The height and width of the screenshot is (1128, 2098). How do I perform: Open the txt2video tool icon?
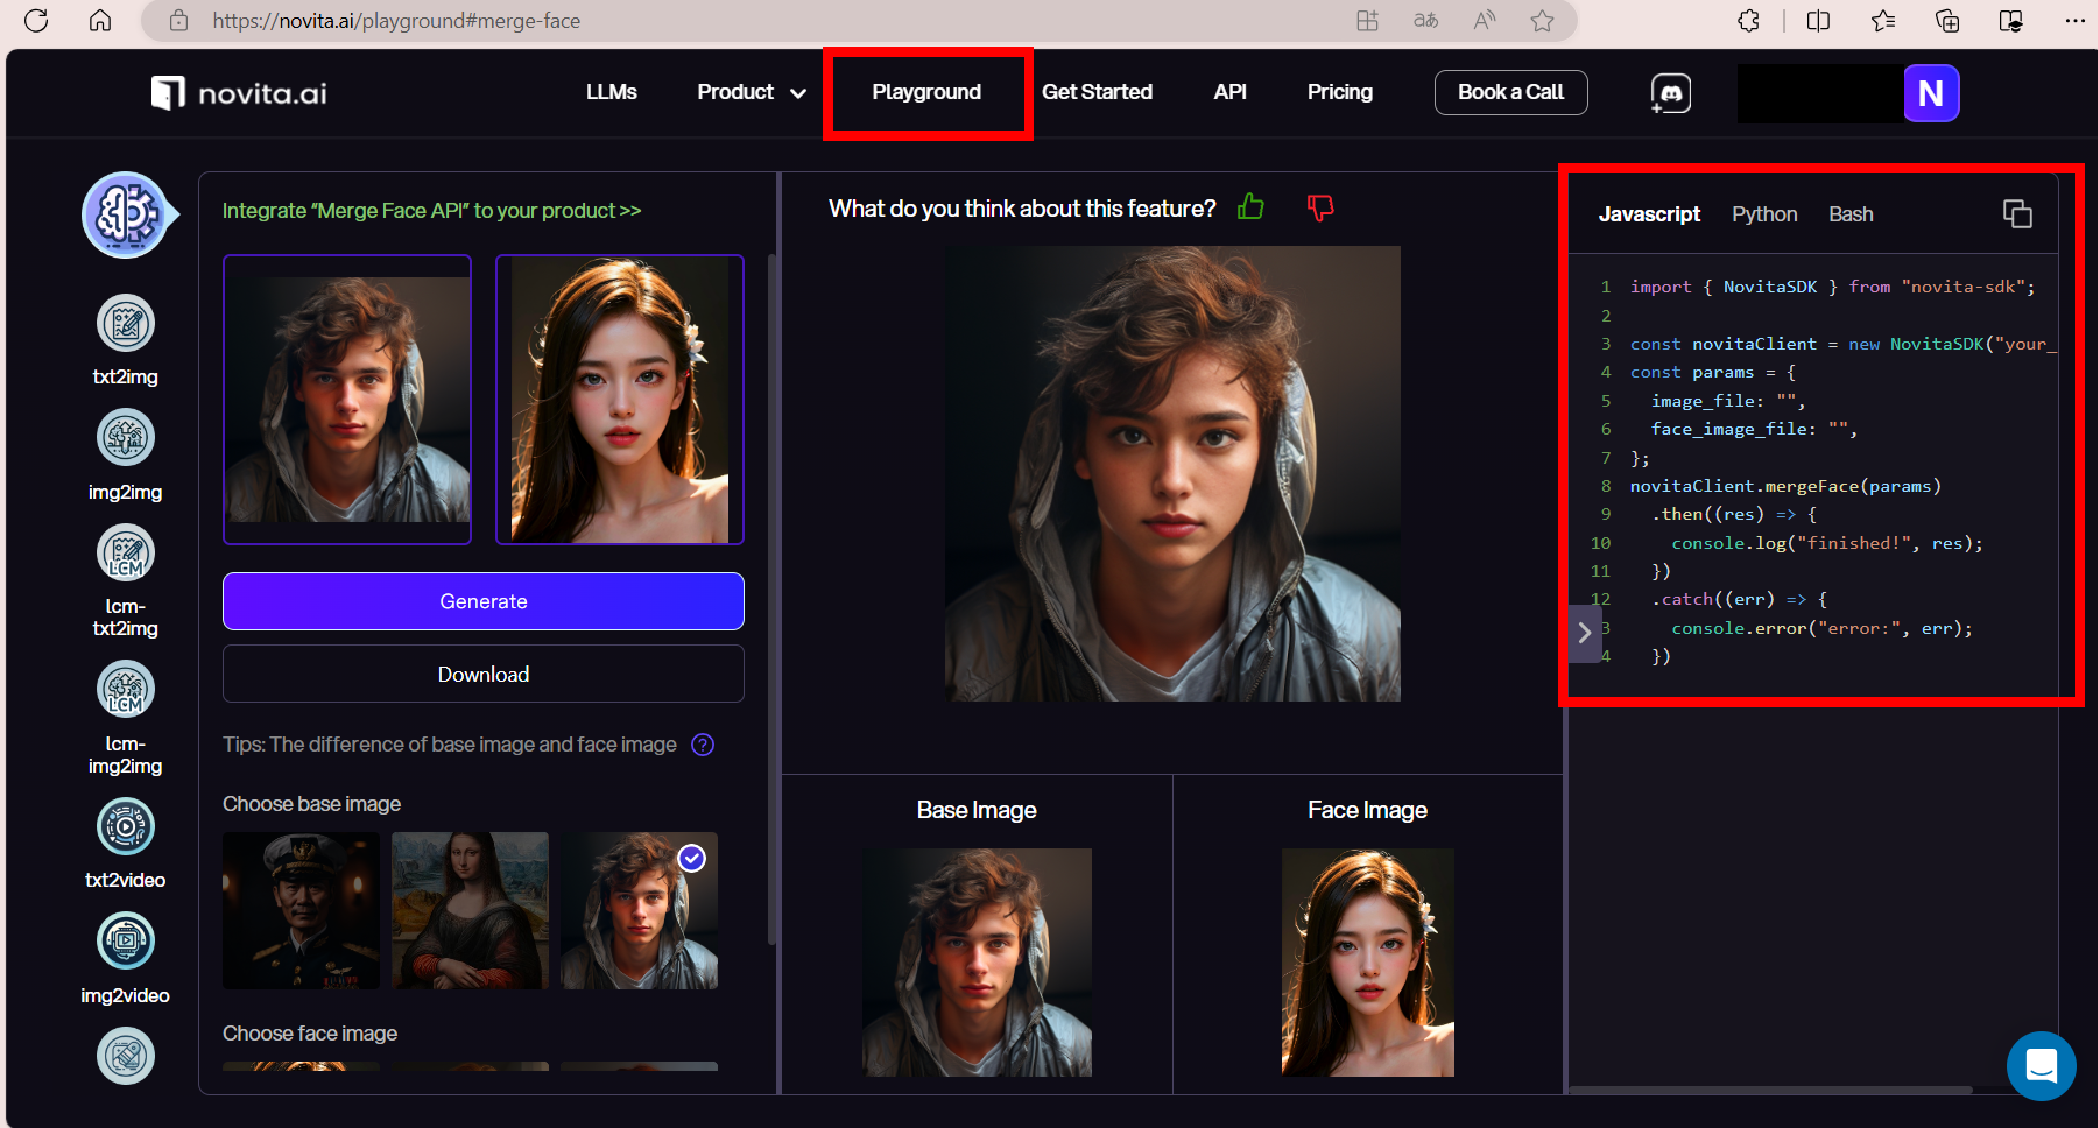point(125,826)
